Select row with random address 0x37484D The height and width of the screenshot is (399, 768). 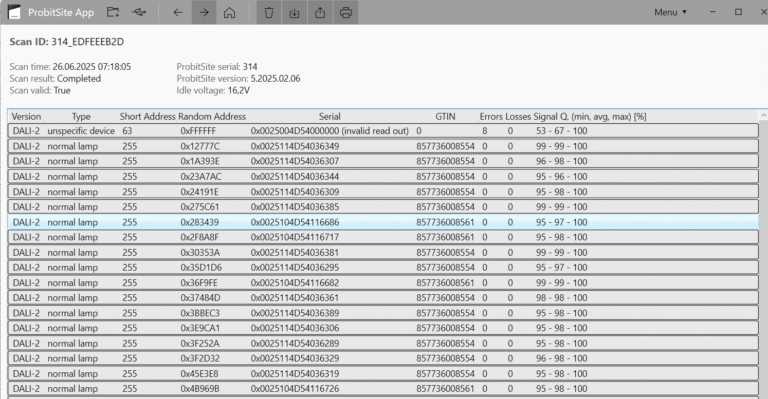[383, 298]
